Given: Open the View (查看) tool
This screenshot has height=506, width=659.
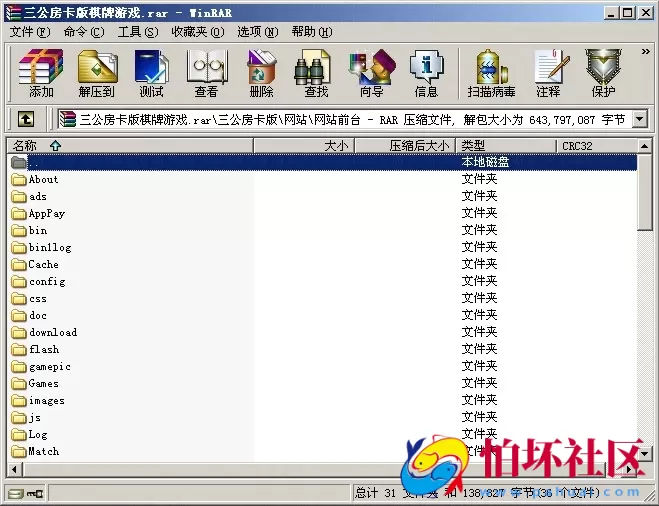Looking at the screenshot, I should pos(206,74).
